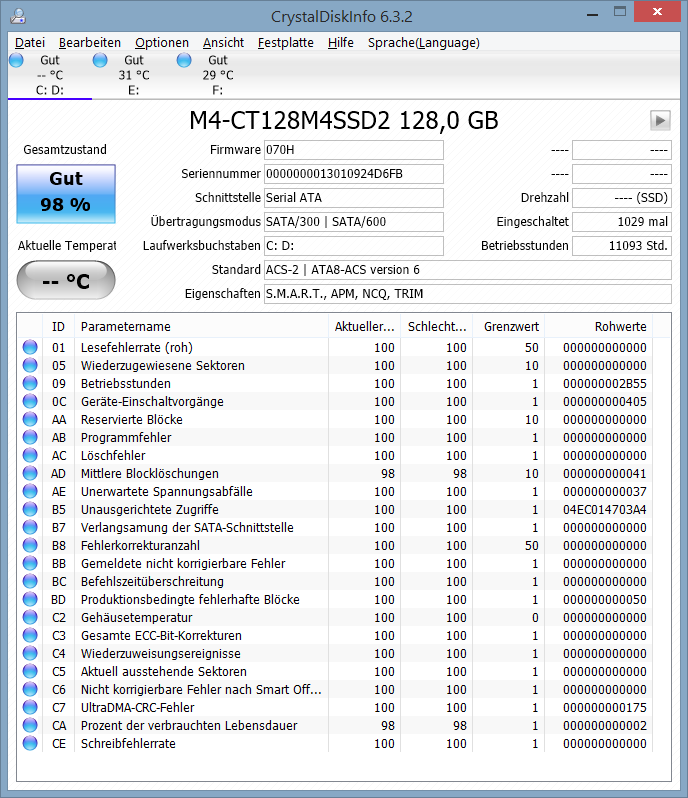This screenshot has height=798, width=688.
Task: Click the Seriennummer field
Action: pyautogui.click(x=354, y=174)
